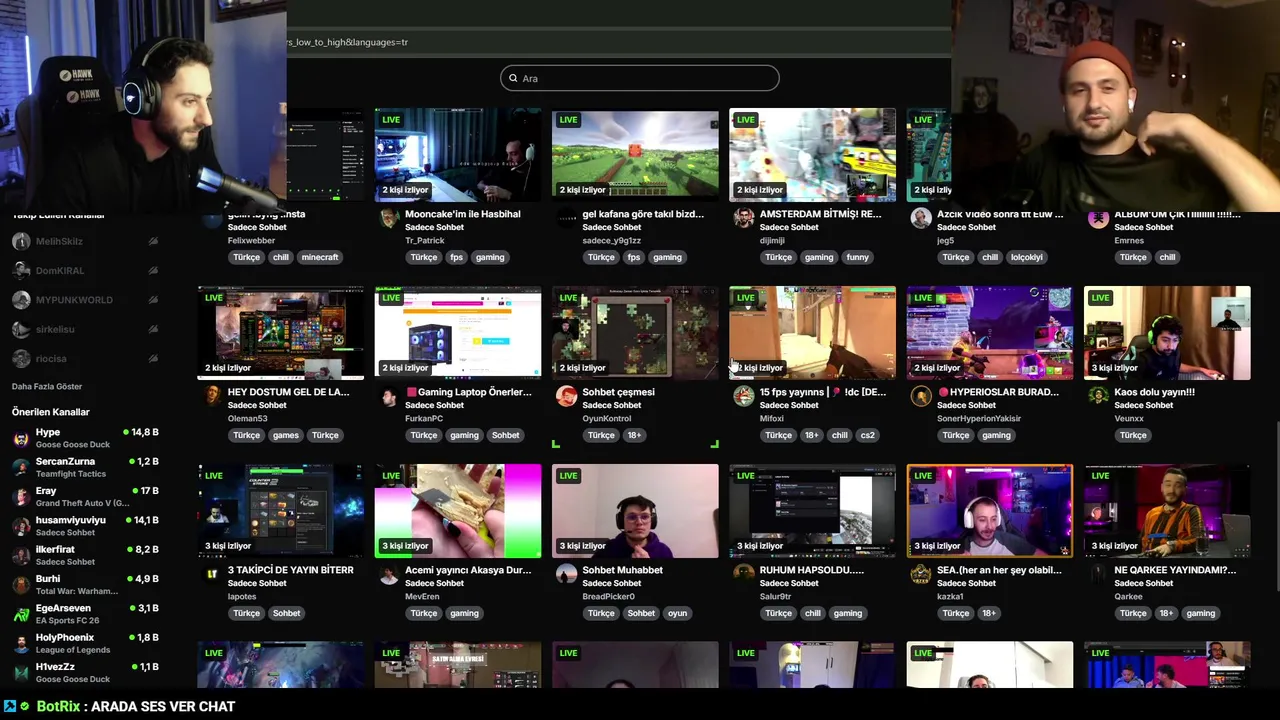Open Mooncake'im ile Hasbihal stream title

pyautogui.click(x=462, y=214)
